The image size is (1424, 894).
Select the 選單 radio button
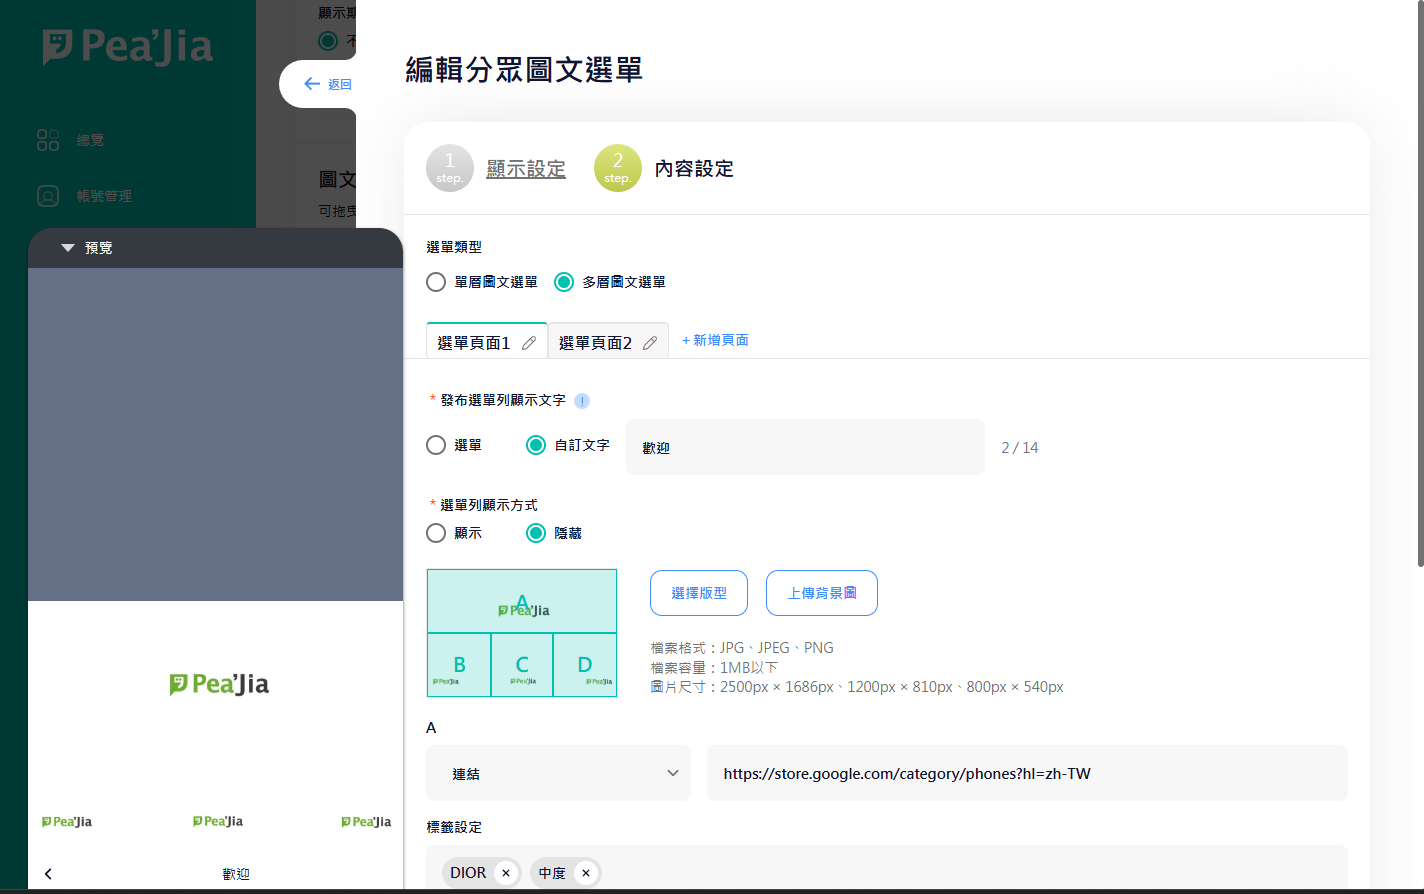tap(436, 445)
